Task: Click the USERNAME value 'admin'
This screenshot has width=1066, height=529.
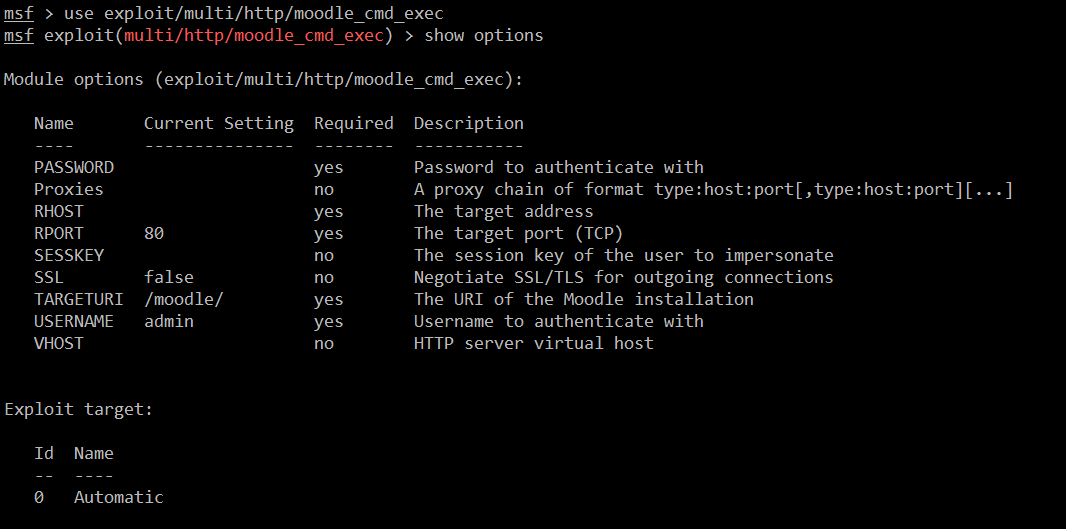Action: pyautogui.click(x=169, y=321)
